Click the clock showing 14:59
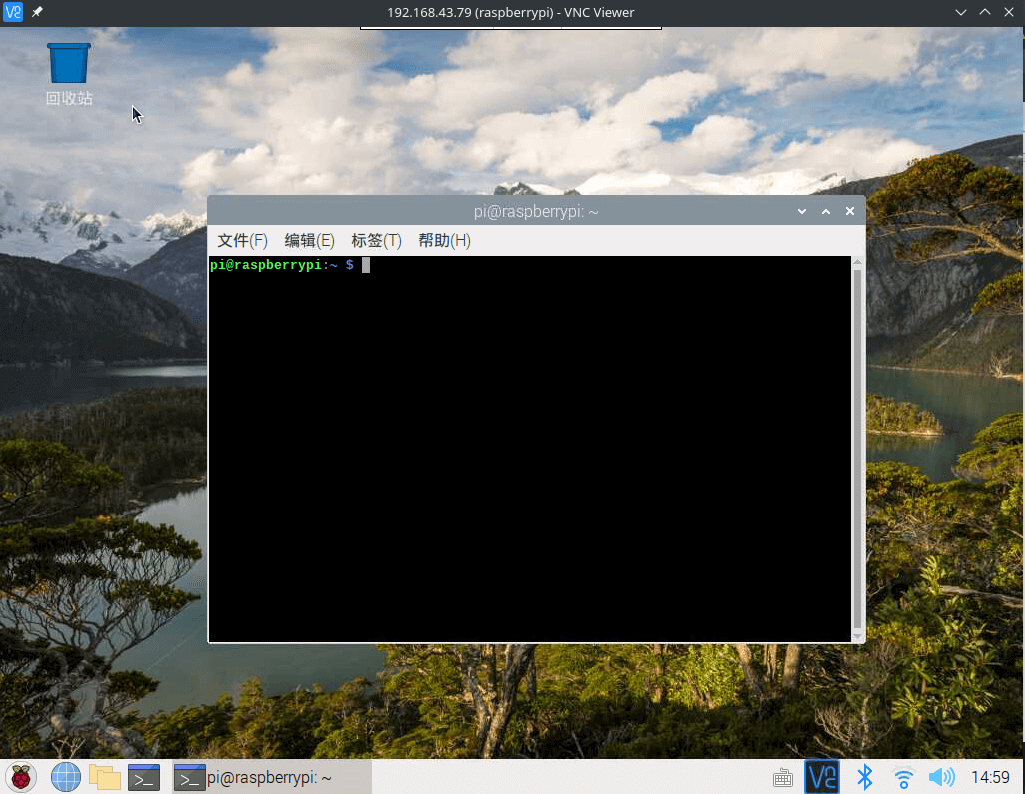1025x794 pixels. 990,777
